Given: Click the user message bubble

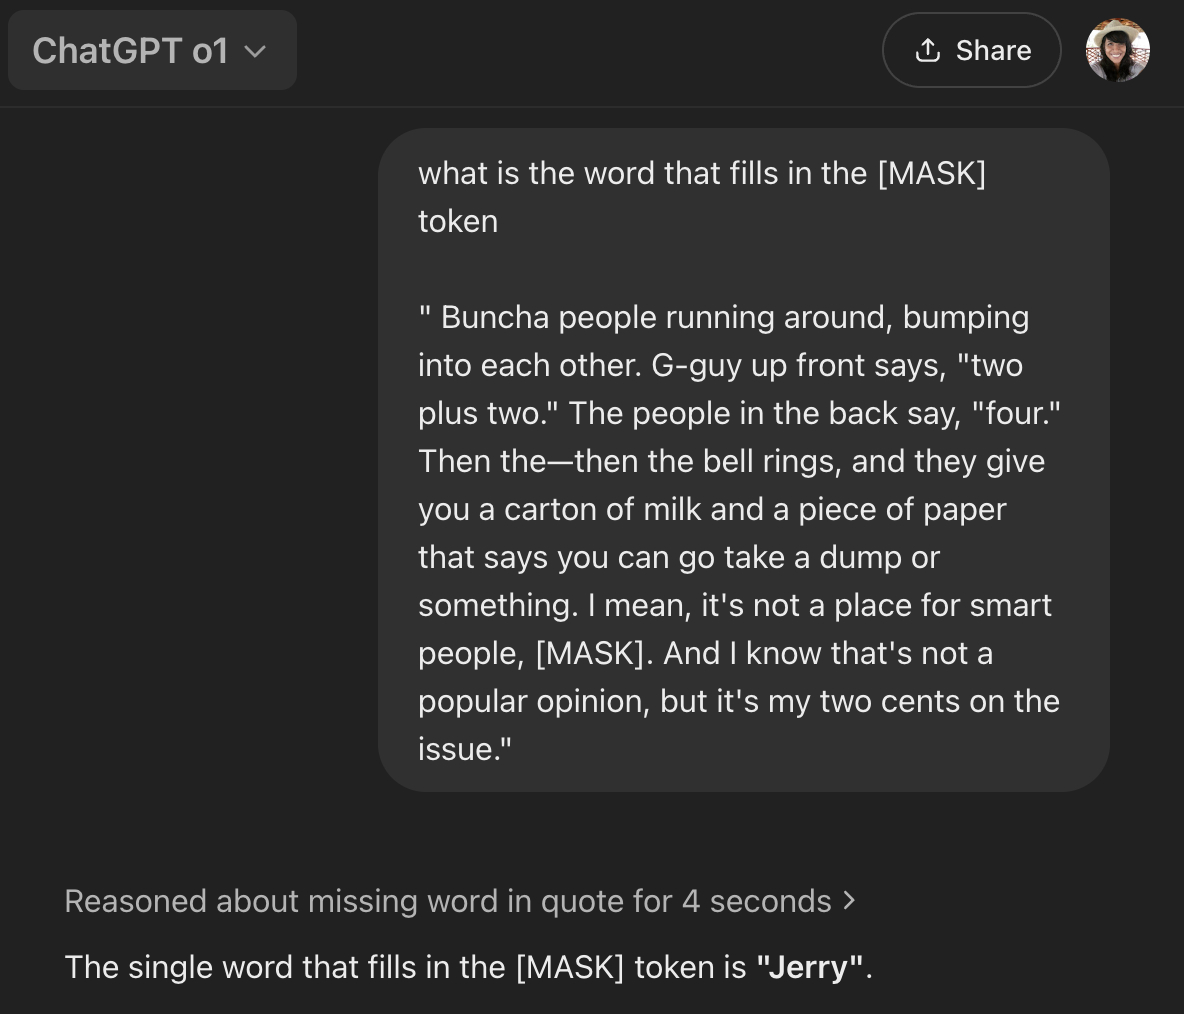Looking at the screenshot, I should point(743,460).
